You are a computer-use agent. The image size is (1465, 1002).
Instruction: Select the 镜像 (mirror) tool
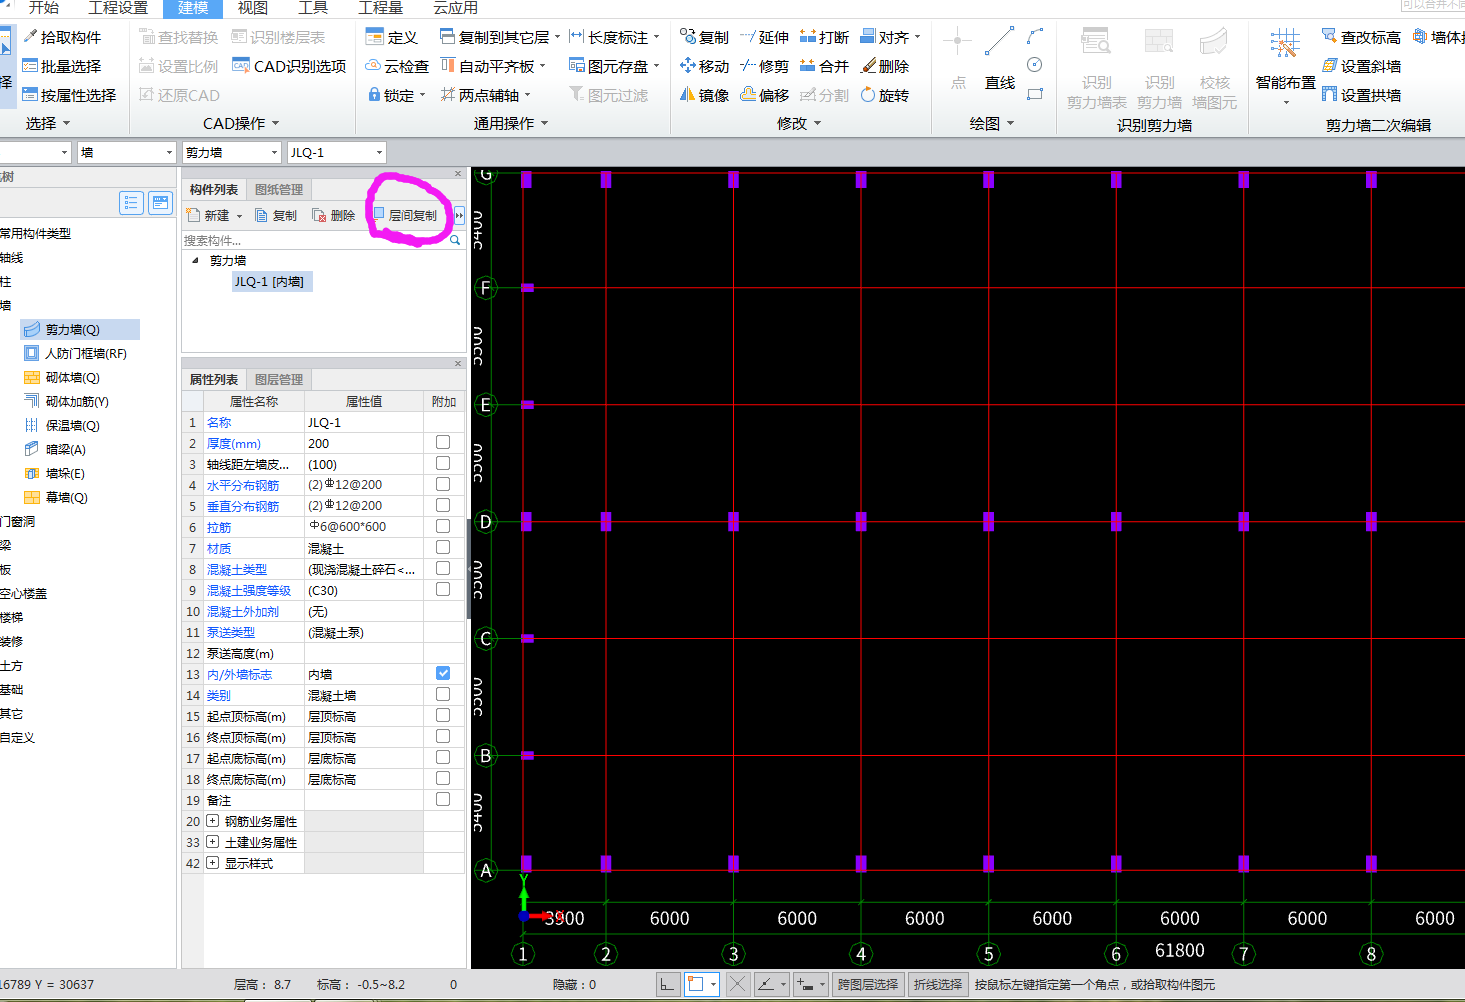pyautogui.click(x=705, y=95)
